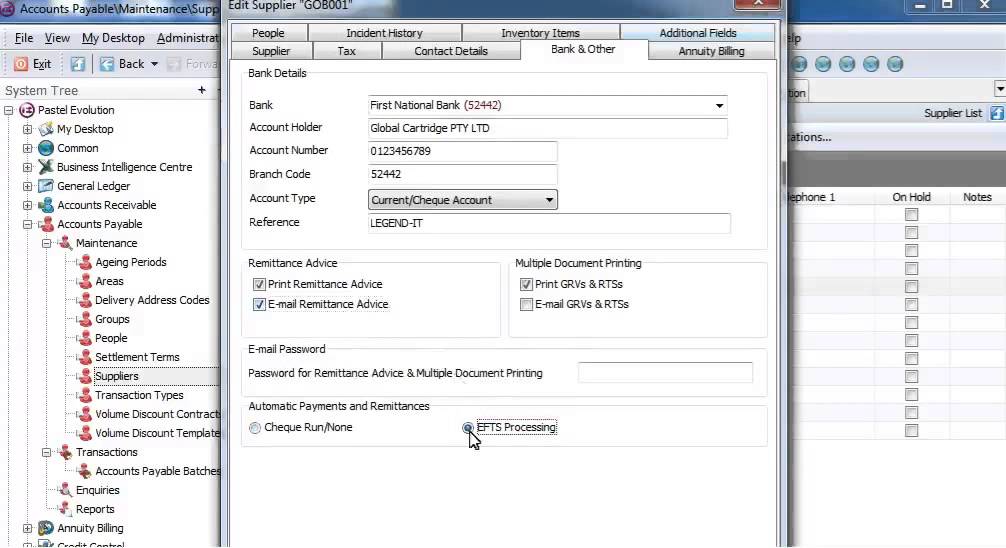Enable E-mail GRVs & RTSs
The width and height of the screenshot is (1006, 548).
[x=526, y=304]
